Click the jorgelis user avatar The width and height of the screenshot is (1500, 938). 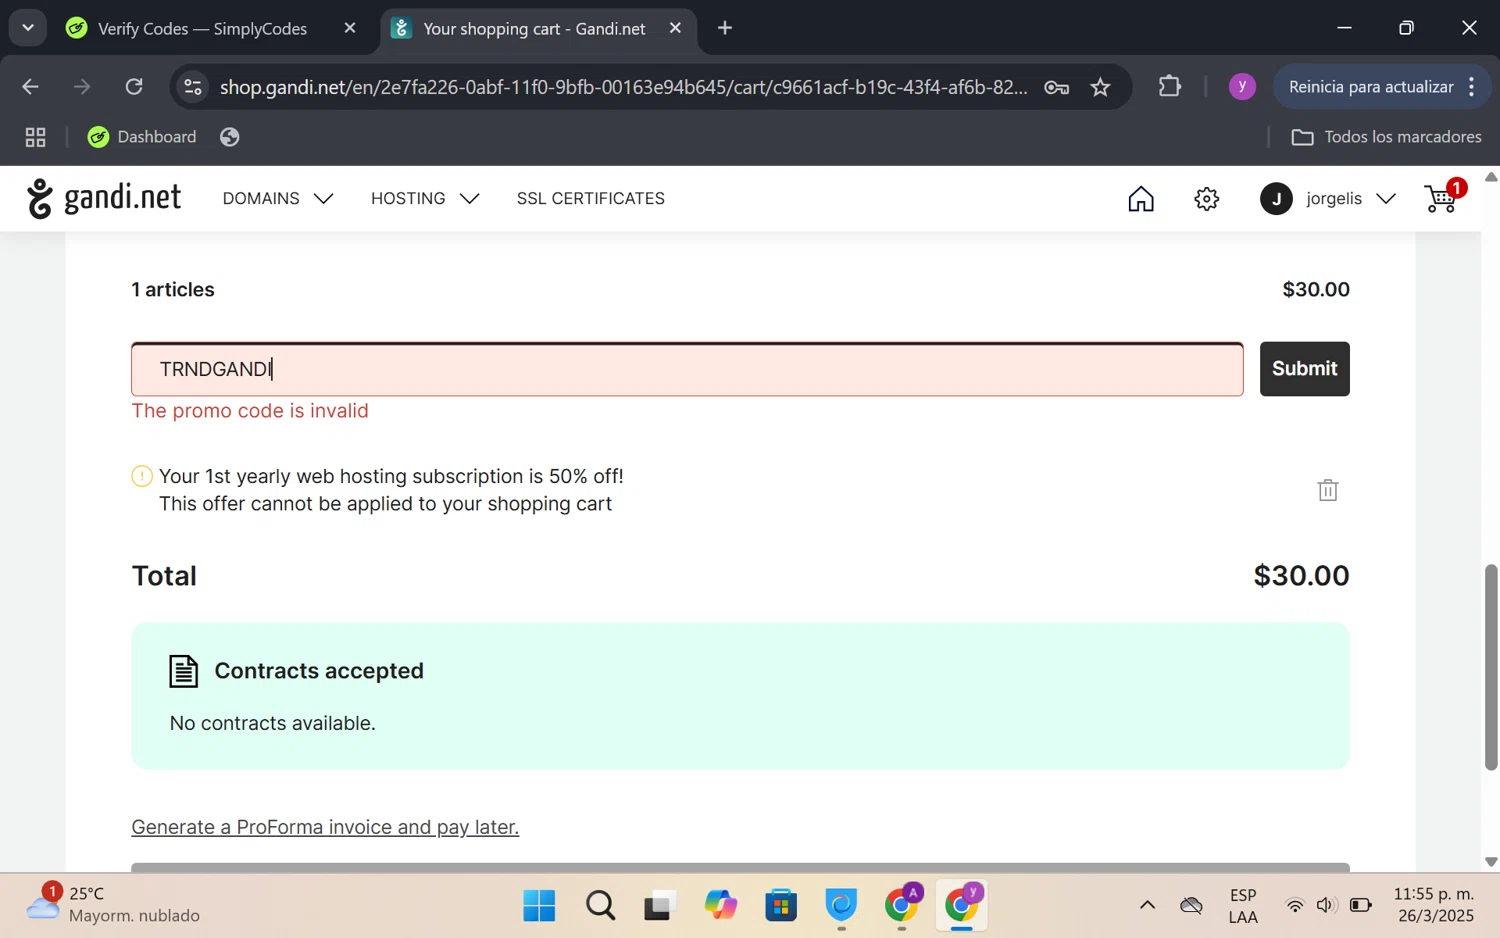[x=1276, y=199]
